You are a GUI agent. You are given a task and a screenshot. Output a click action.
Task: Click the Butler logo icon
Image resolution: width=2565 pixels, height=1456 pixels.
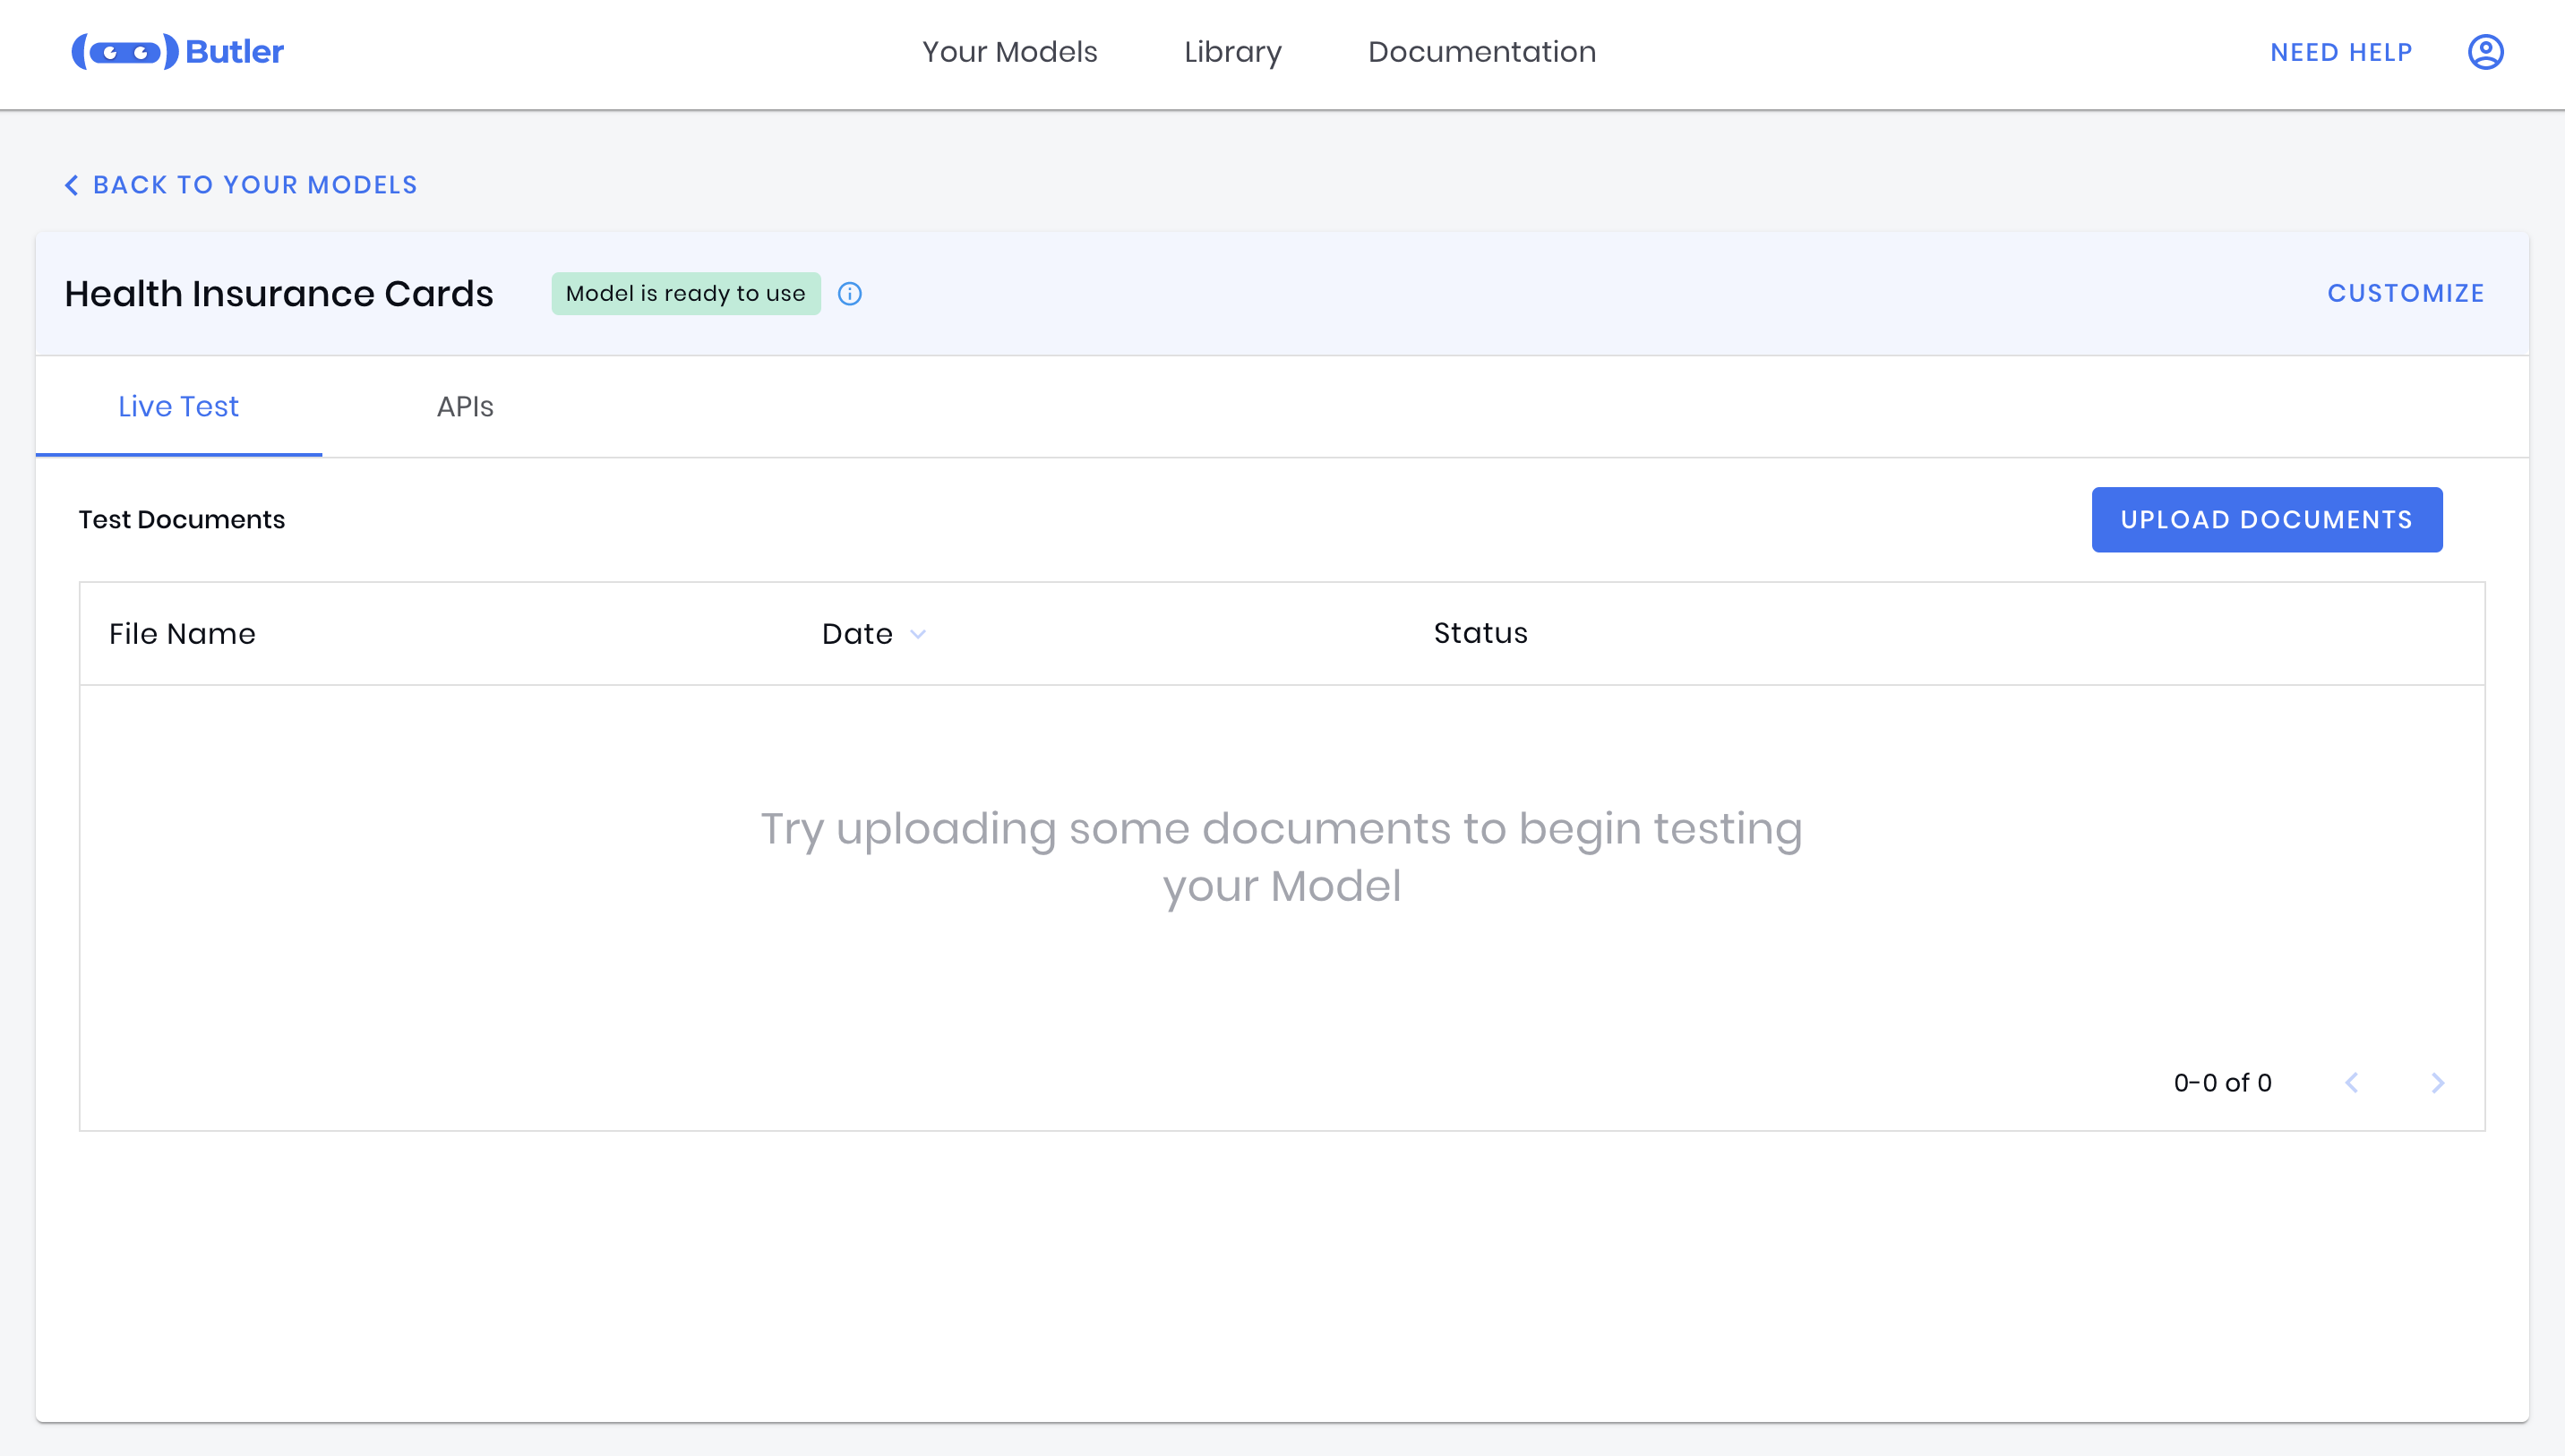(x=124, y=52)
